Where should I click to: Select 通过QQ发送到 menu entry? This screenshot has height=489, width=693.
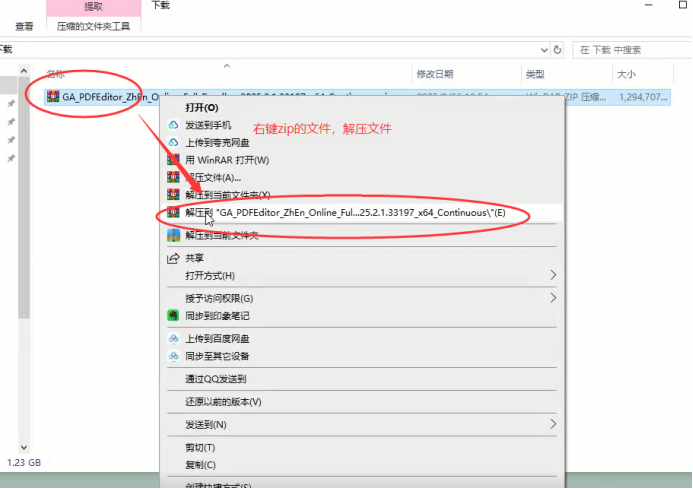point(215,379)
